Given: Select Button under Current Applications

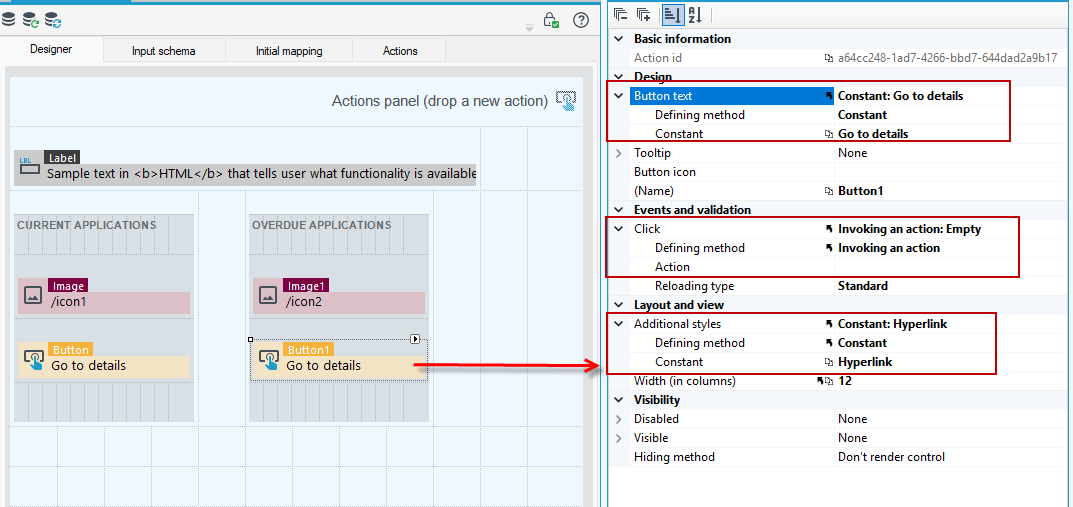Looking at the screenshot, I should click(x=104, y=361).
